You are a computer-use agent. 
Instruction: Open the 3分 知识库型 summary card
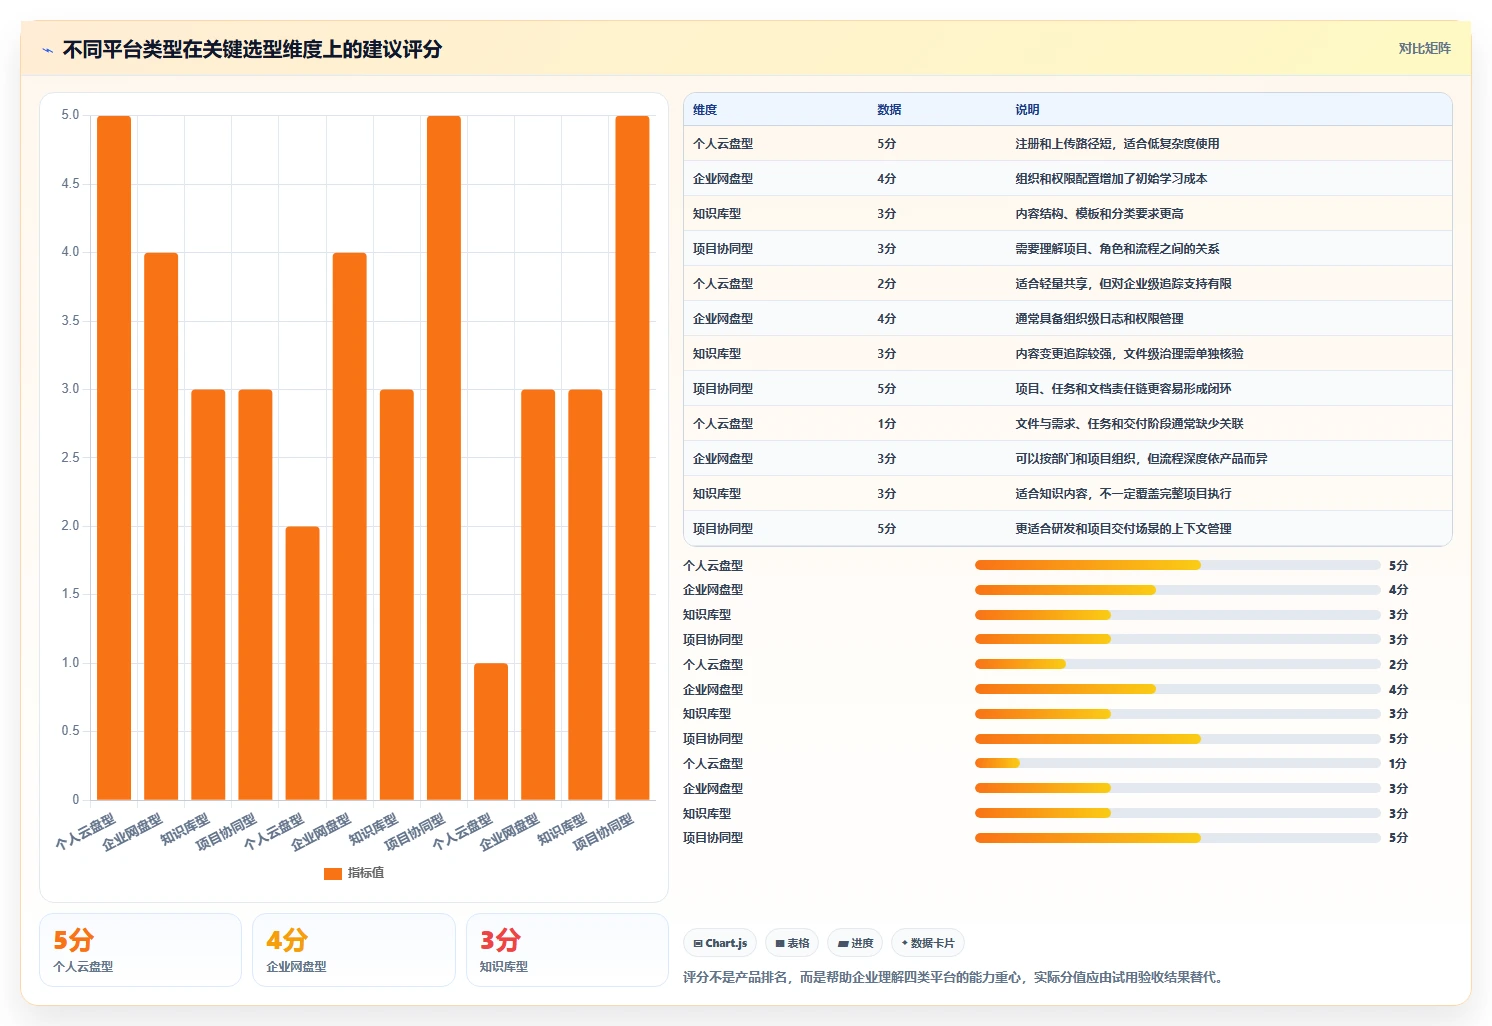567,950
